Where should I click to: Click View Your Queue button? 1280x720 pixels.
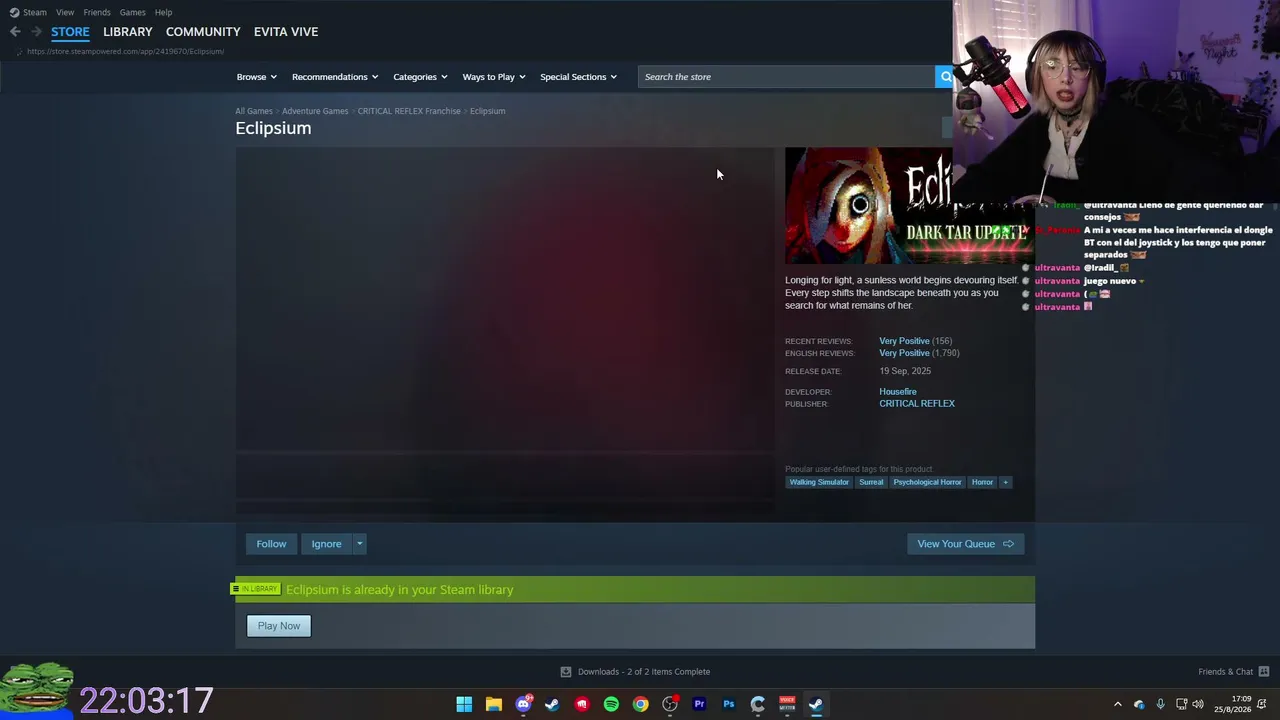coord(965,544)
